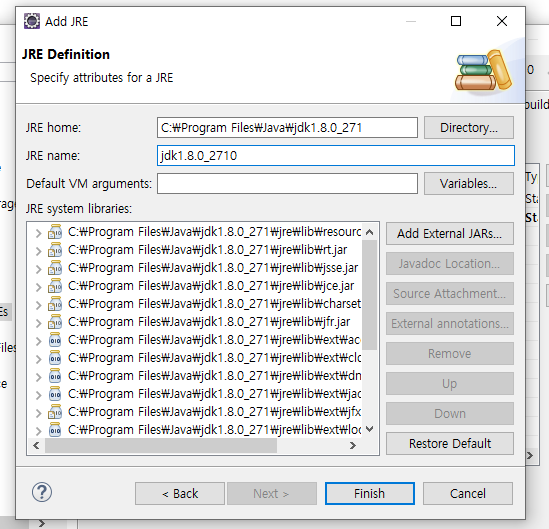The image size is (549, 529).
Task: Click the horizontal scrollbar left arrow
Action: tap(36, 445)
